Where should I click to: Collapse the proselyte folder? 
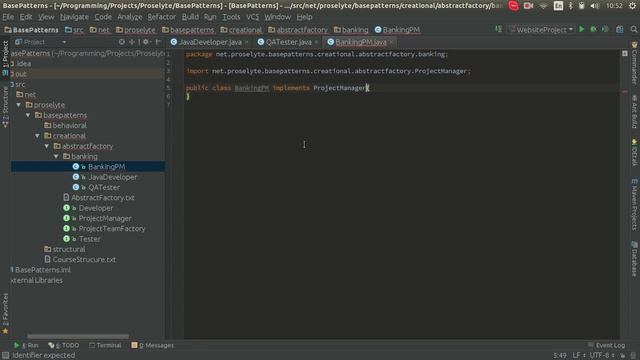click(x=19, y=105)
